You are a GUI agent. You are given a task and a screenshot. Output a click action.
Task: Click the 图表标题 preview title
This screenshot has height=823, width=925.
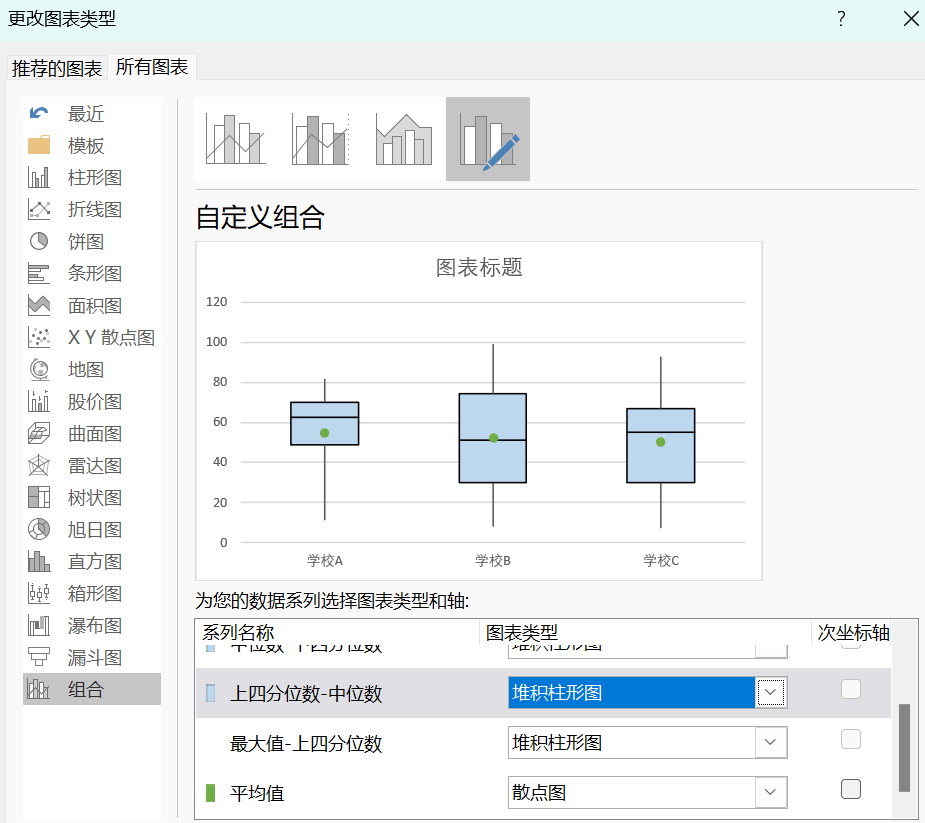click(479, 267)
